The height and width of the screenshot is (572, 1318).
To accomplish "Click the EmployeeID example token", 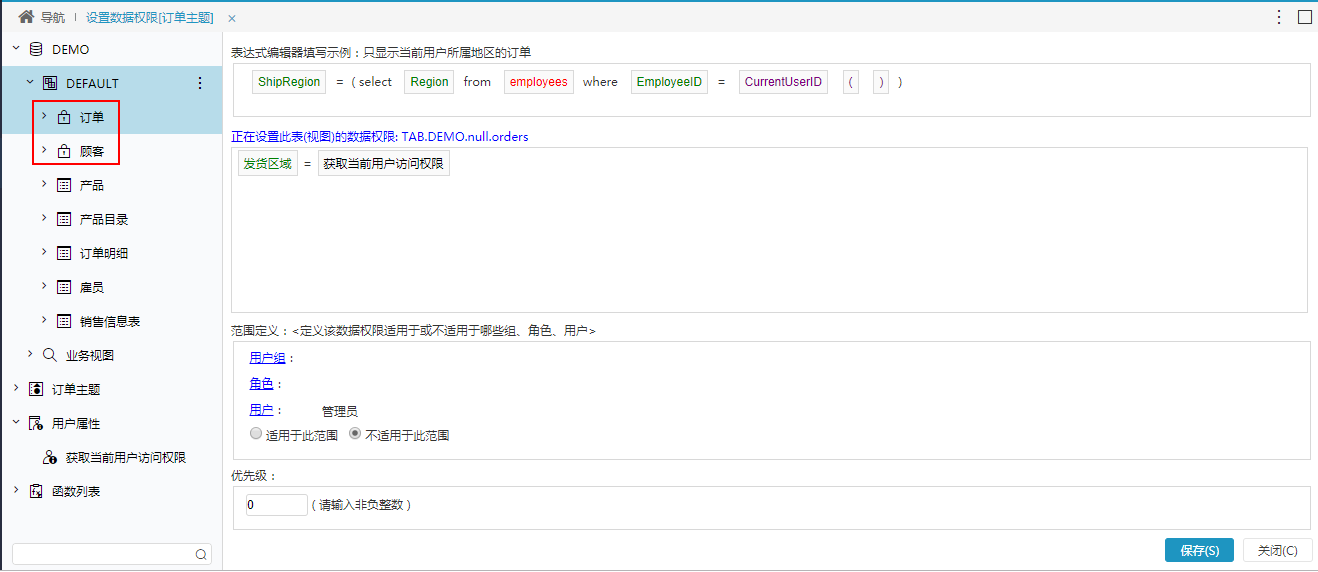I will tap(669, 82).
